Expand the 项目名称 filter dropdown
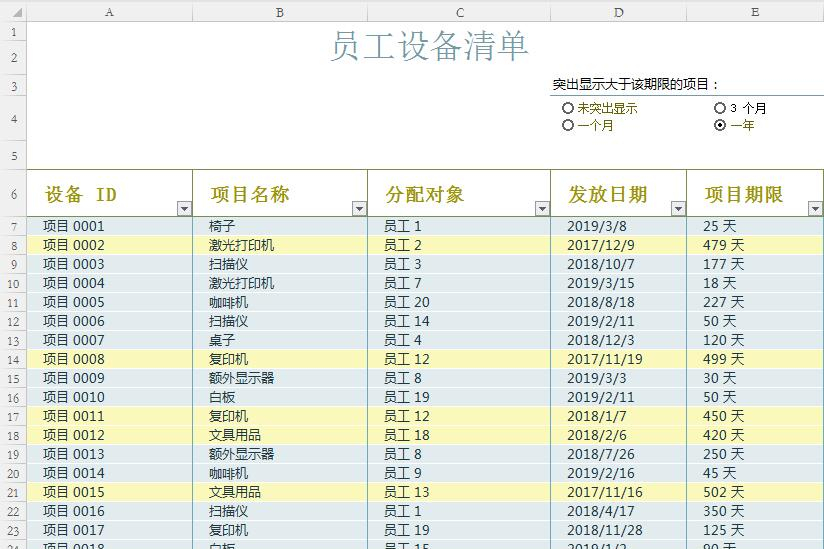The image size is (824, 549). 359,209
